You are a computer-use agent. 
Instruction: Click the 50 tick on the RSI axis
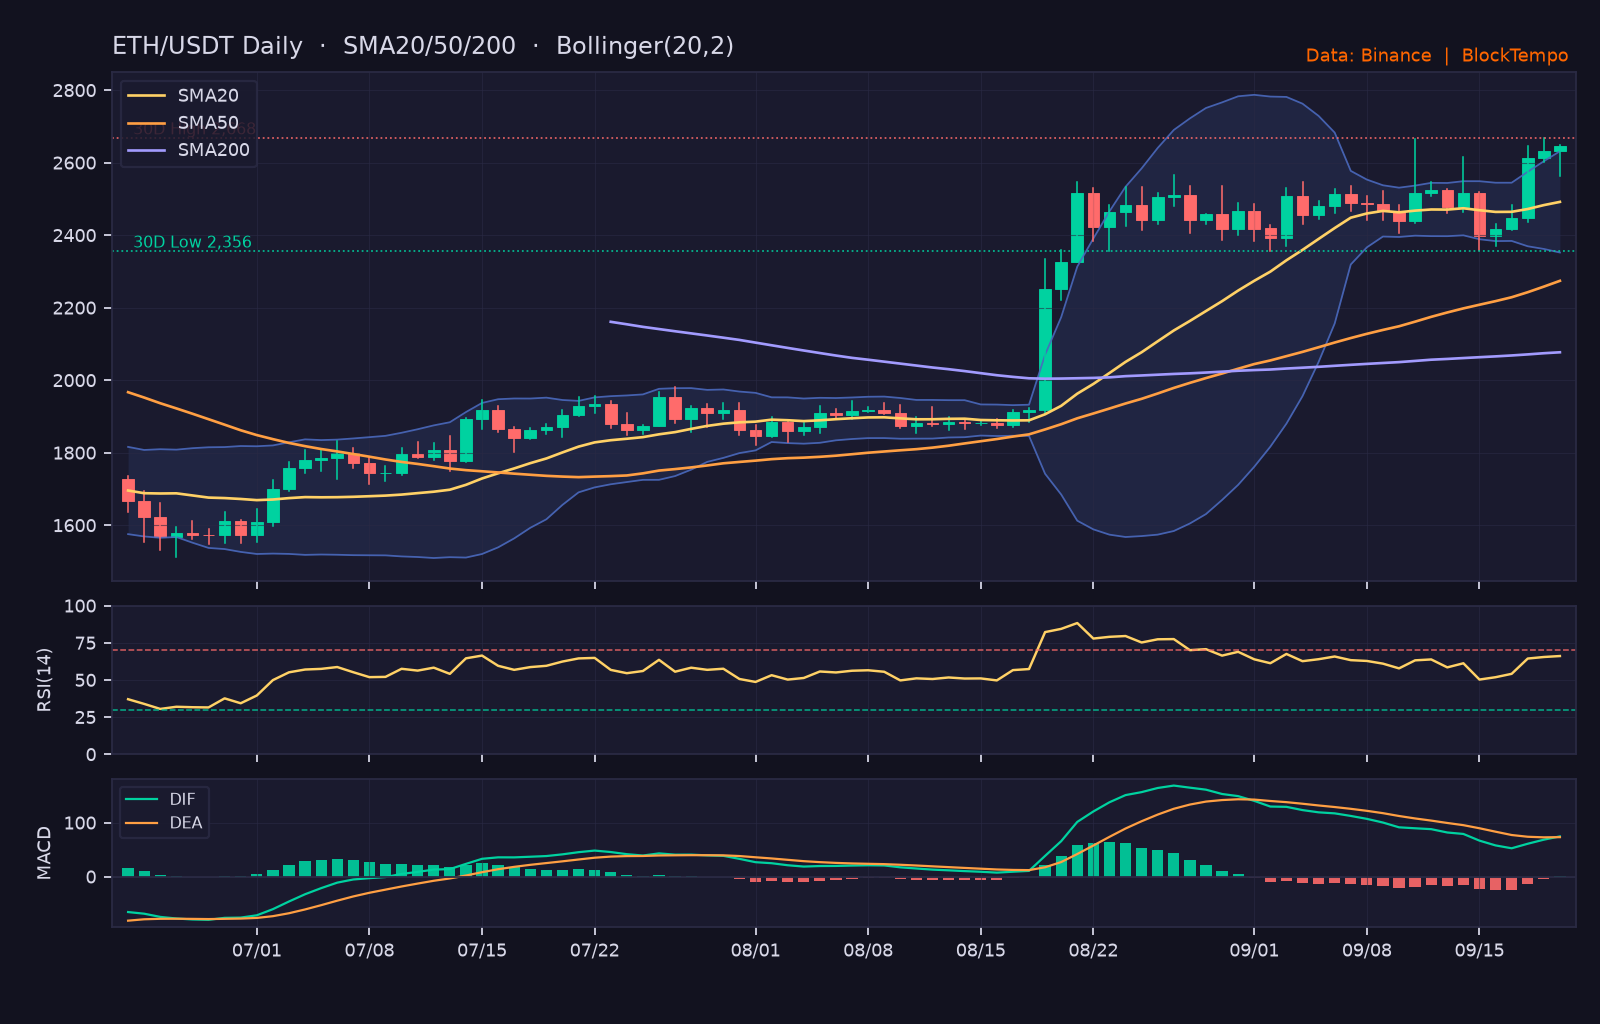(86, 681)
